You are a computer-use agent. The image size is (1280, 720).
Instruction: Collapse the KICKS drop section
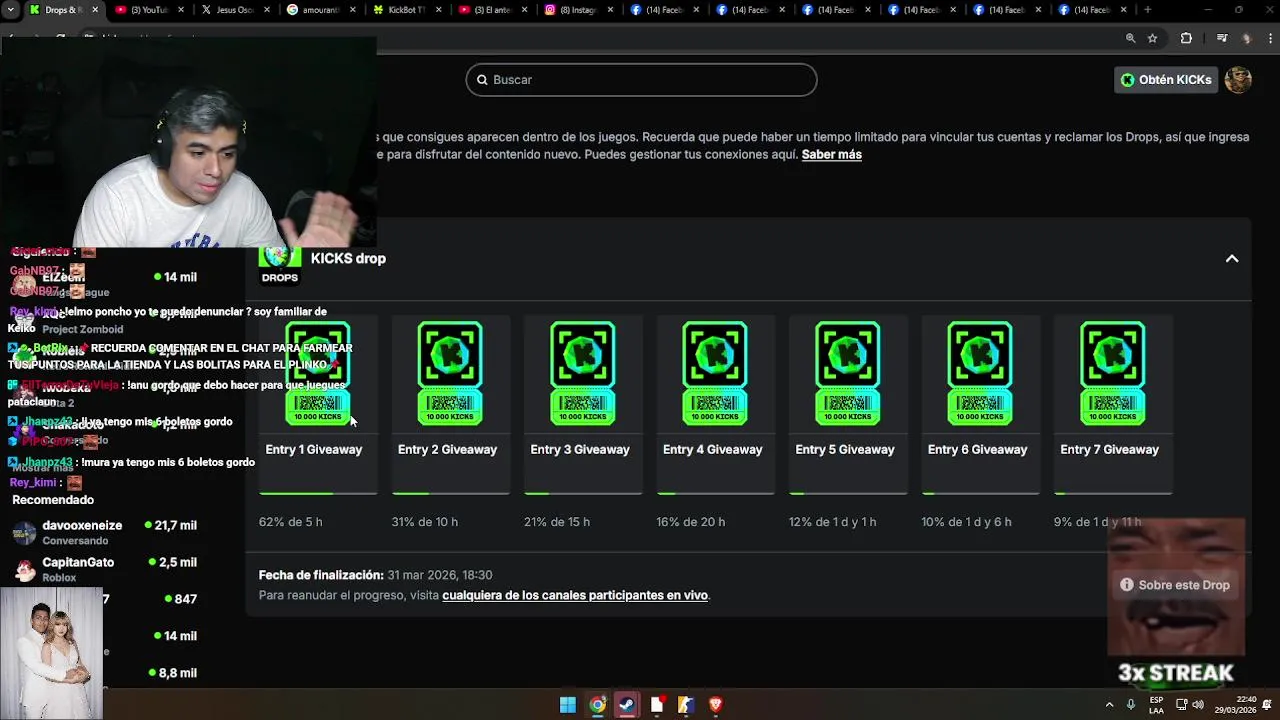point(1232,258)
